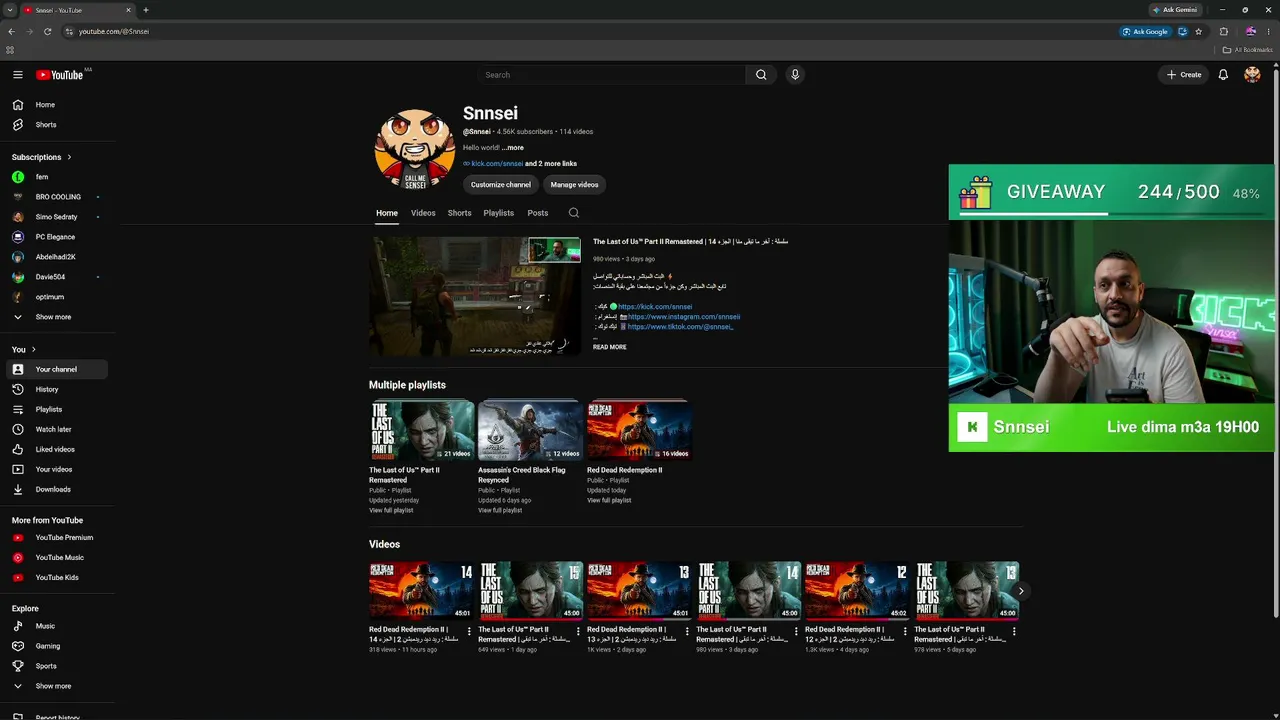Go to Your channel in the sidebar
The image size is (1280, 720).
(x=57, y=369)
